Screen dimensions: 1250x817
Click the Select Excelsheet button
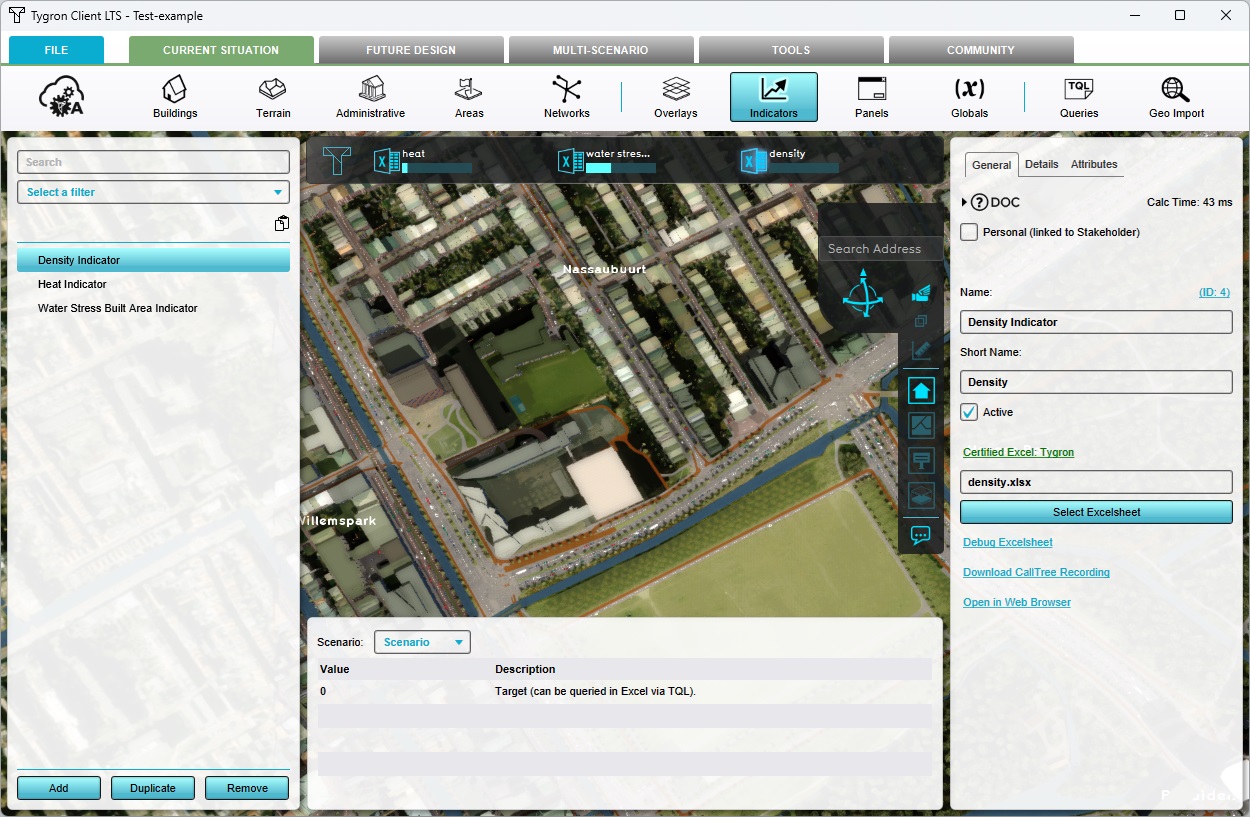(x=1096, y=512)
